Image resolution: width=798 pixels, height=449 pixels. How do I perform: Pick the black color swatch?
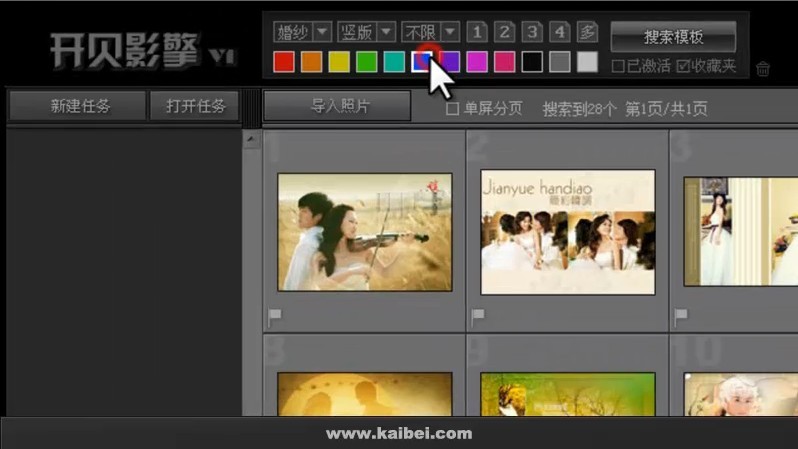point(532,62)
